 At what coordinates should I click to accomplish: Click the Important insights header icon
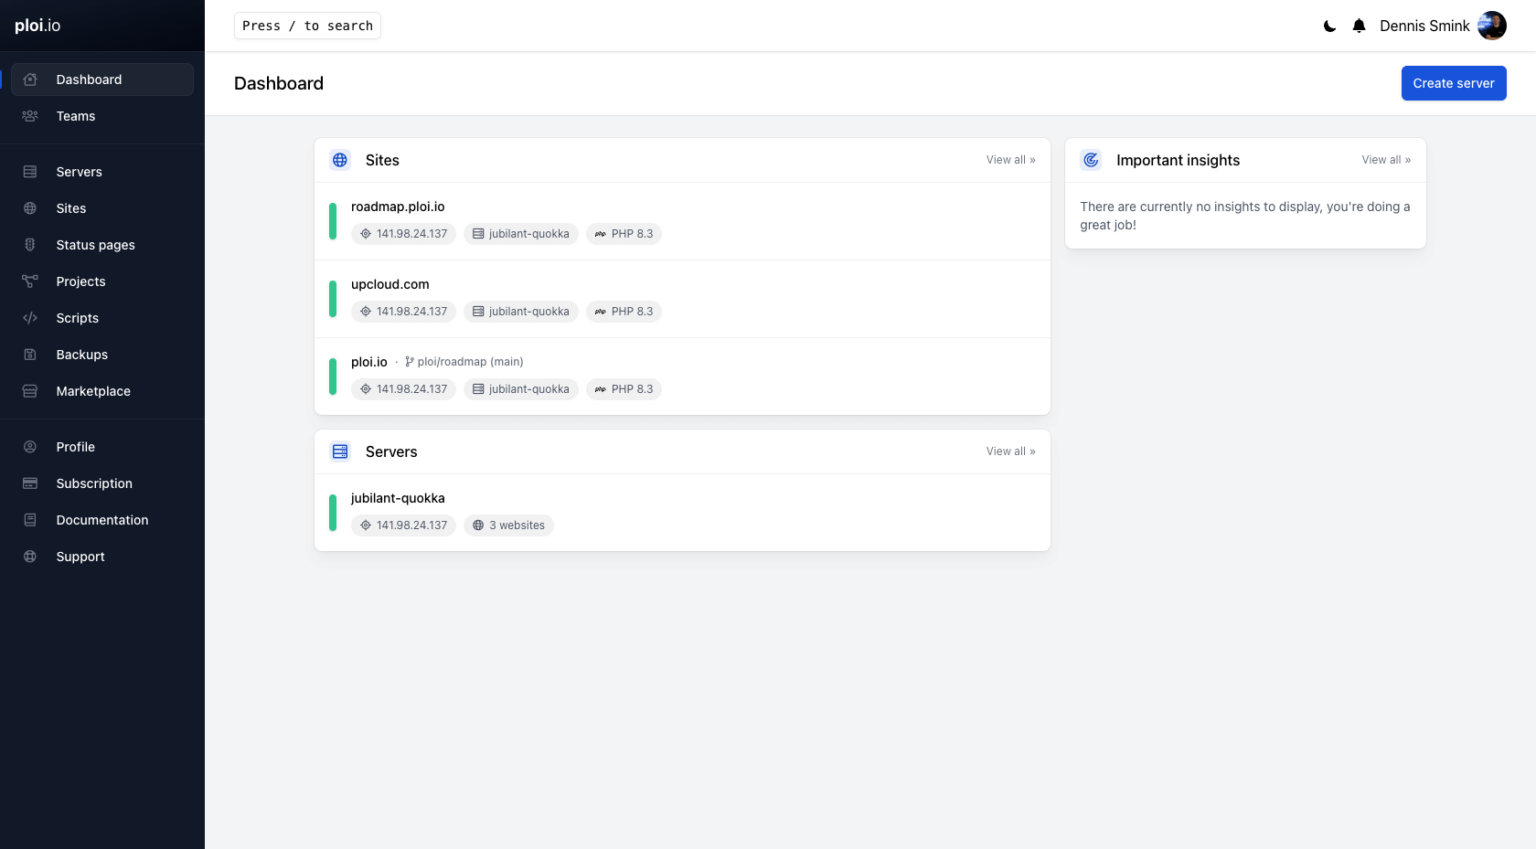[x=1091, y=160]
